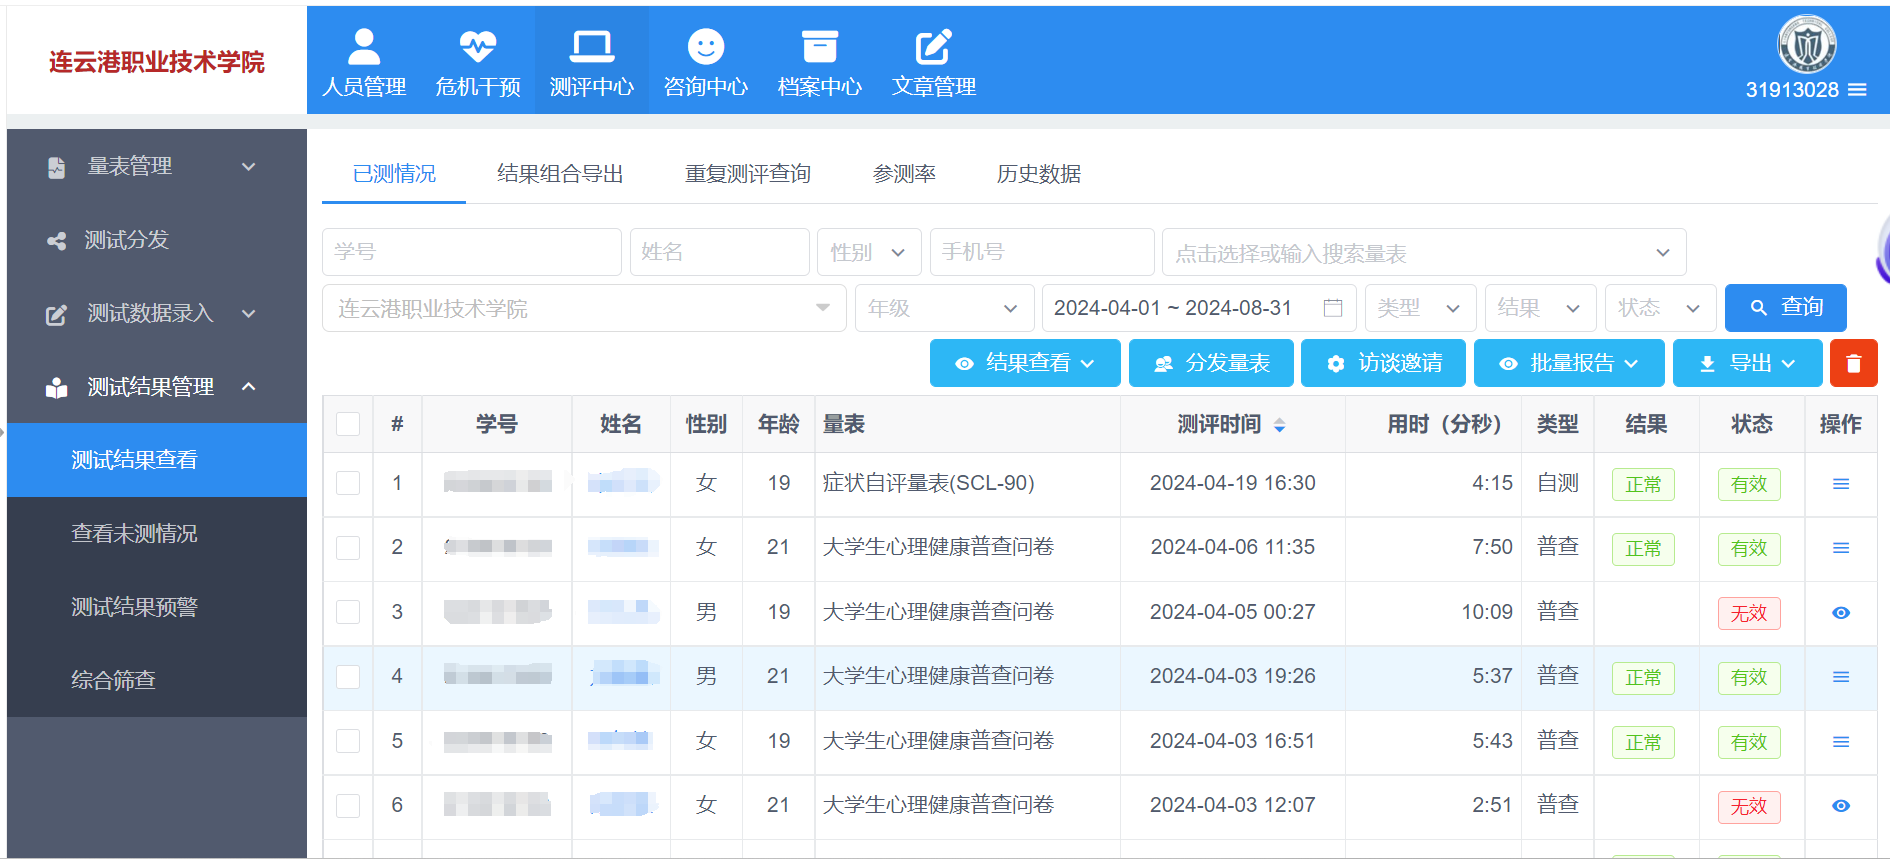Open the 类型 dropdown
Image resolution: width=1890 pixels, height=859 pixels.
[1420, 308]
